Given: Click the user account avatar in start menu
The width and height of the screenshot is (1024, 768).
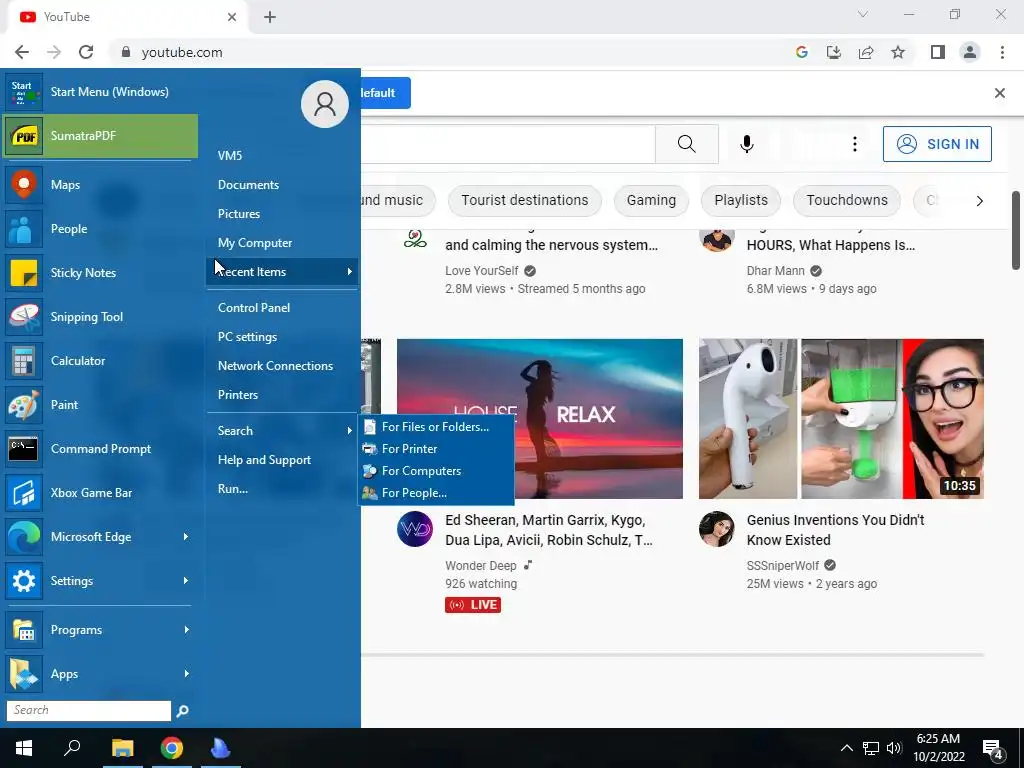Looking at the screenshot, I should tap(325, 104).
